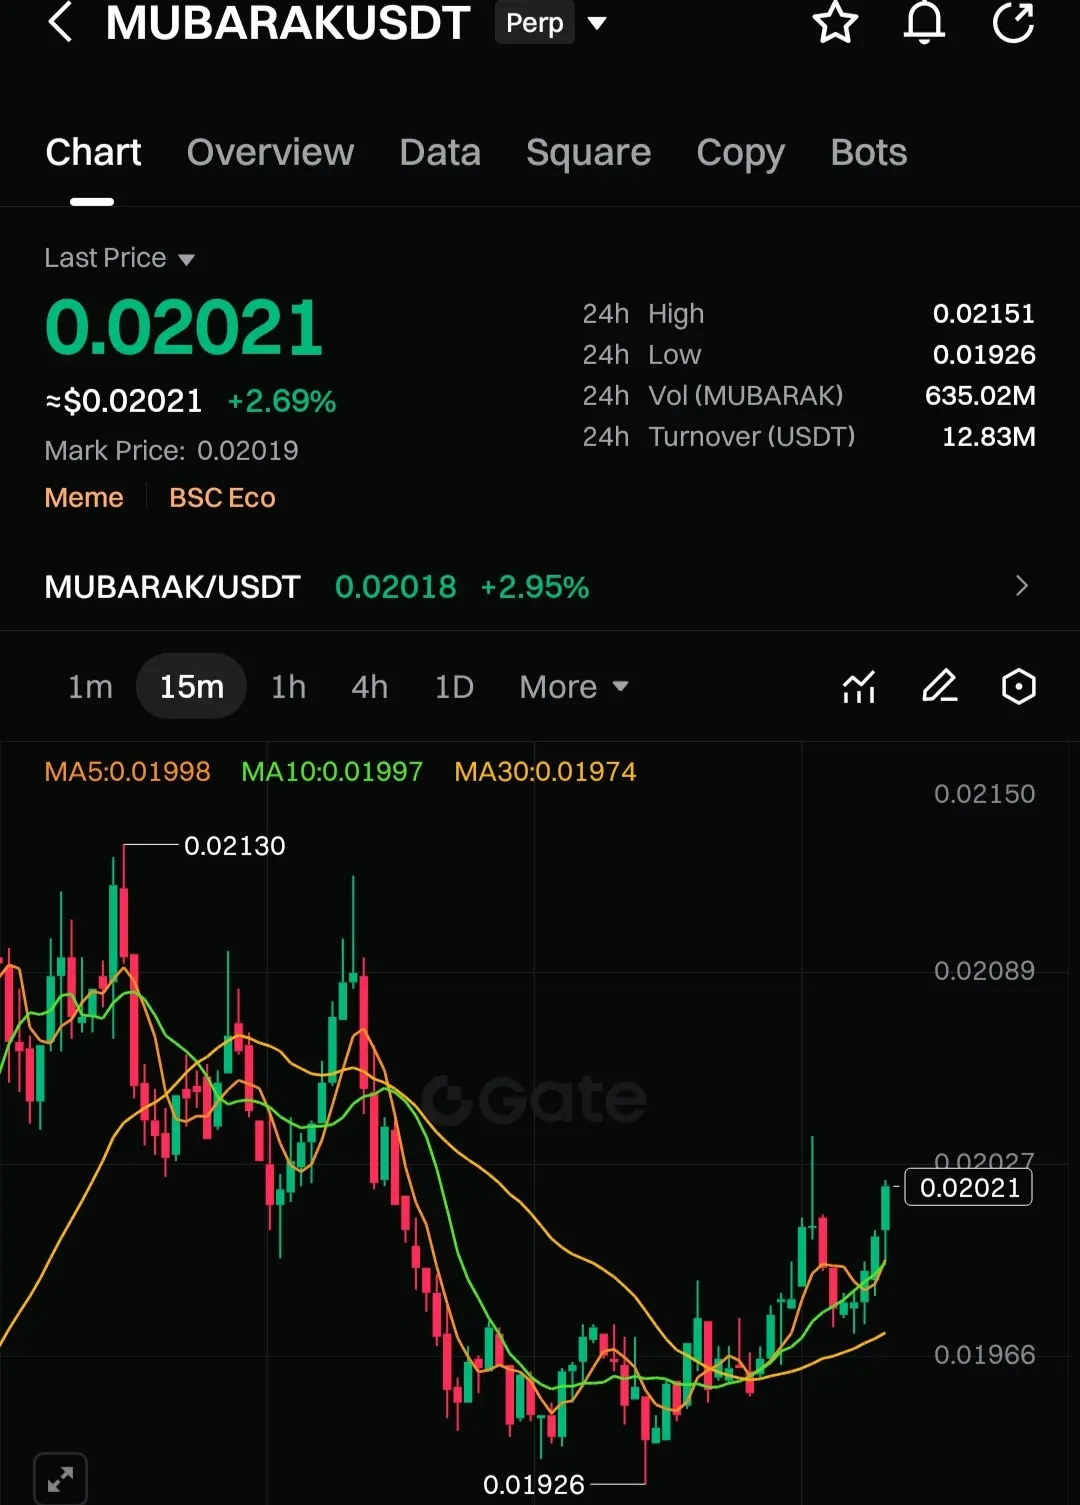Select the 1D timeframe
The height and width of the screenshot is (1505, 1080).
click(454, 687)
